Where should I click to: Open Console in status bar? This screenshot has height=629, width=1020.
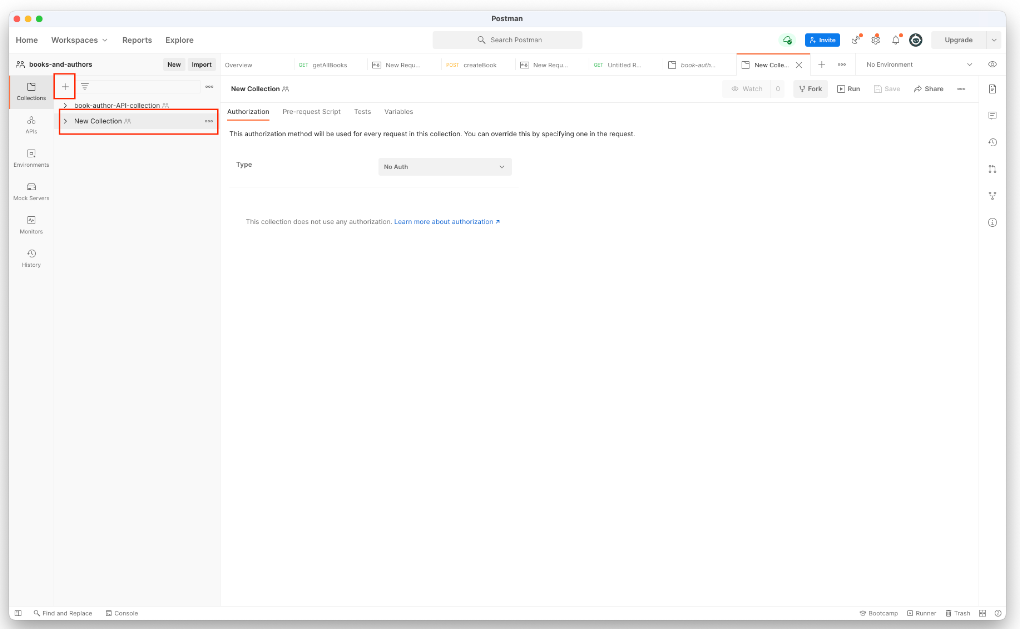click(x=122, y=613)
